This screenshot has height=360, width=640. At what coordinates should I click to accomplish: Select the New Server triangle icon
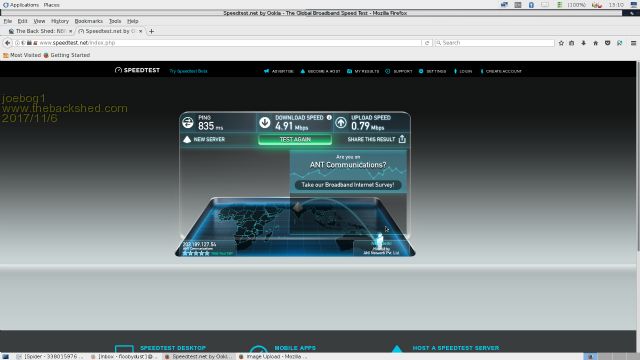(187, 140)
